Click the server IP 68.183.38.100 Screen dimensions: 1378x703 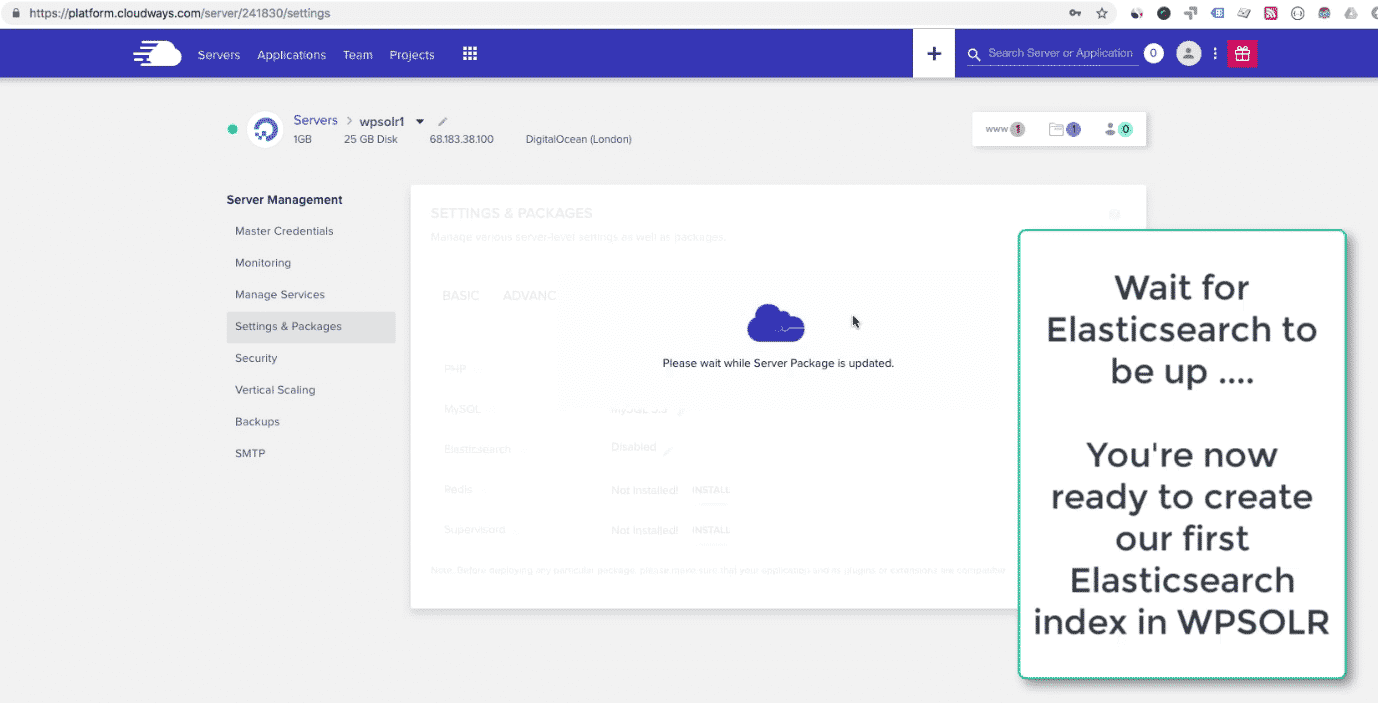462,140
